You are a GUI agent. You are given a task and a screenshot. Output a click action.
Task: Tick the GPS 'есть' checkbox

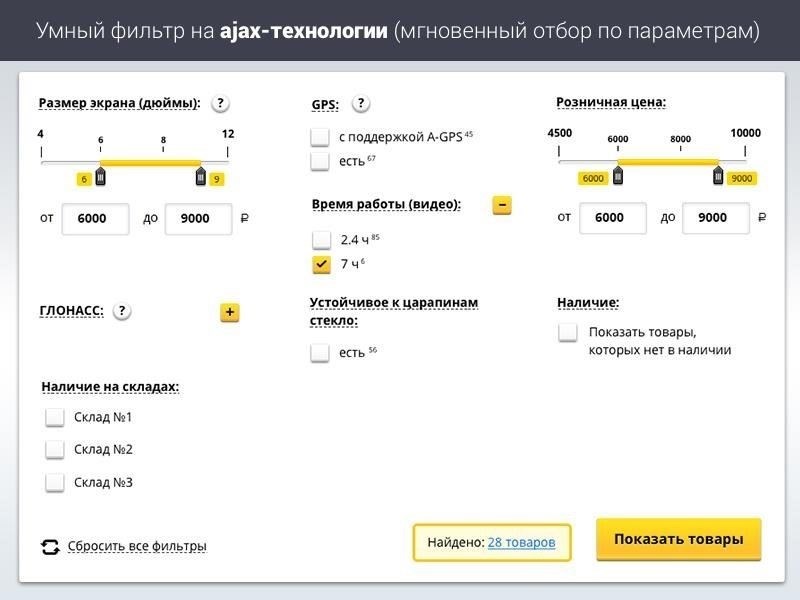tap(320, 161)
